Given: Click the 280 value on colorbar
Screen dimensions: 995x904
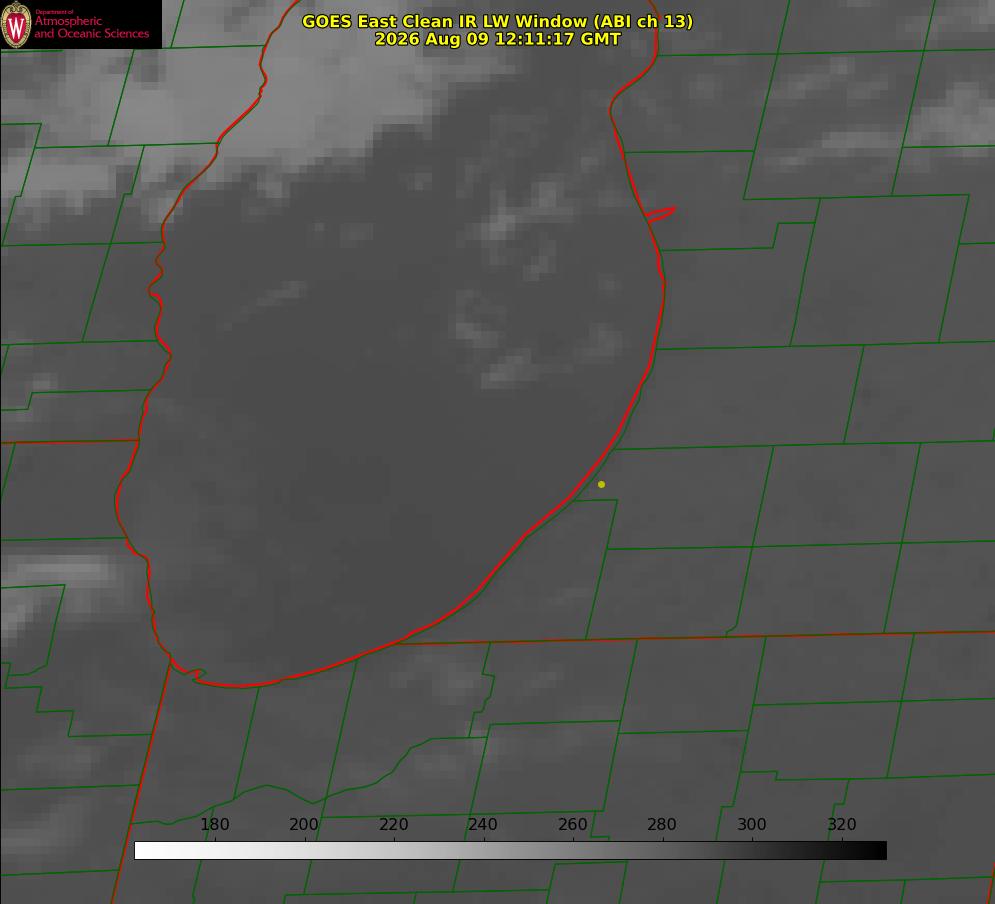Looking at the screenshot, I should (x=662, y=824).
